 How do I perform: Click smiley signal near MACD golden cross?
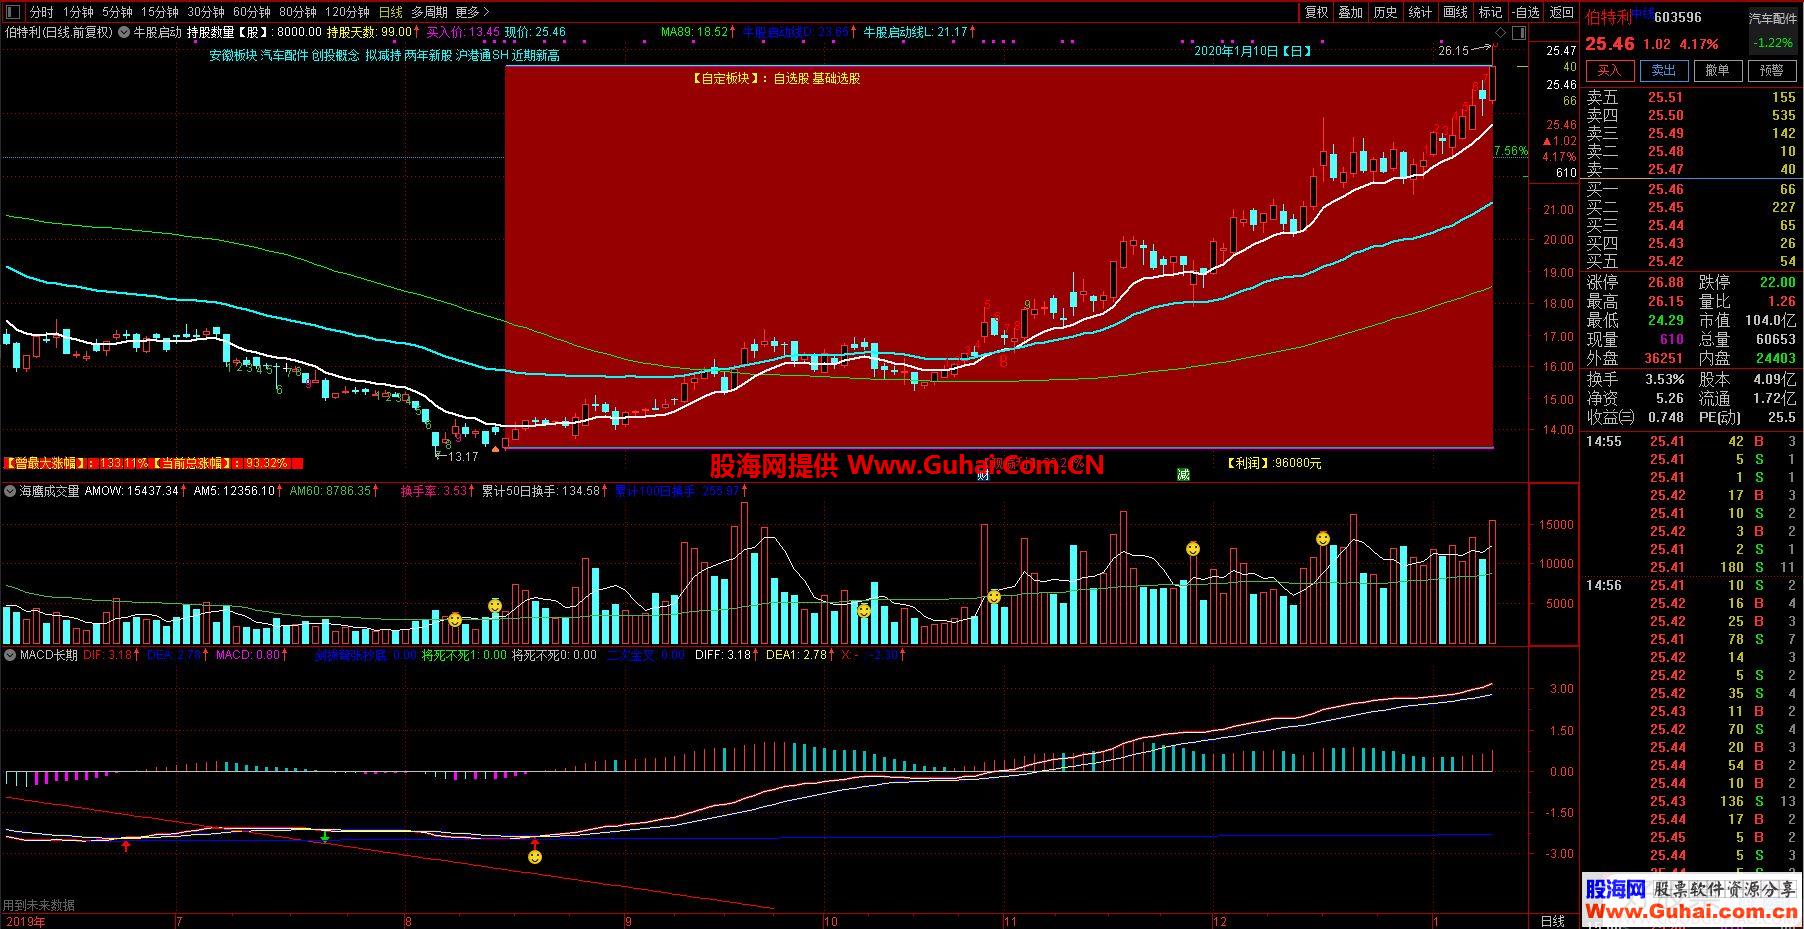(x=535, y=857)
